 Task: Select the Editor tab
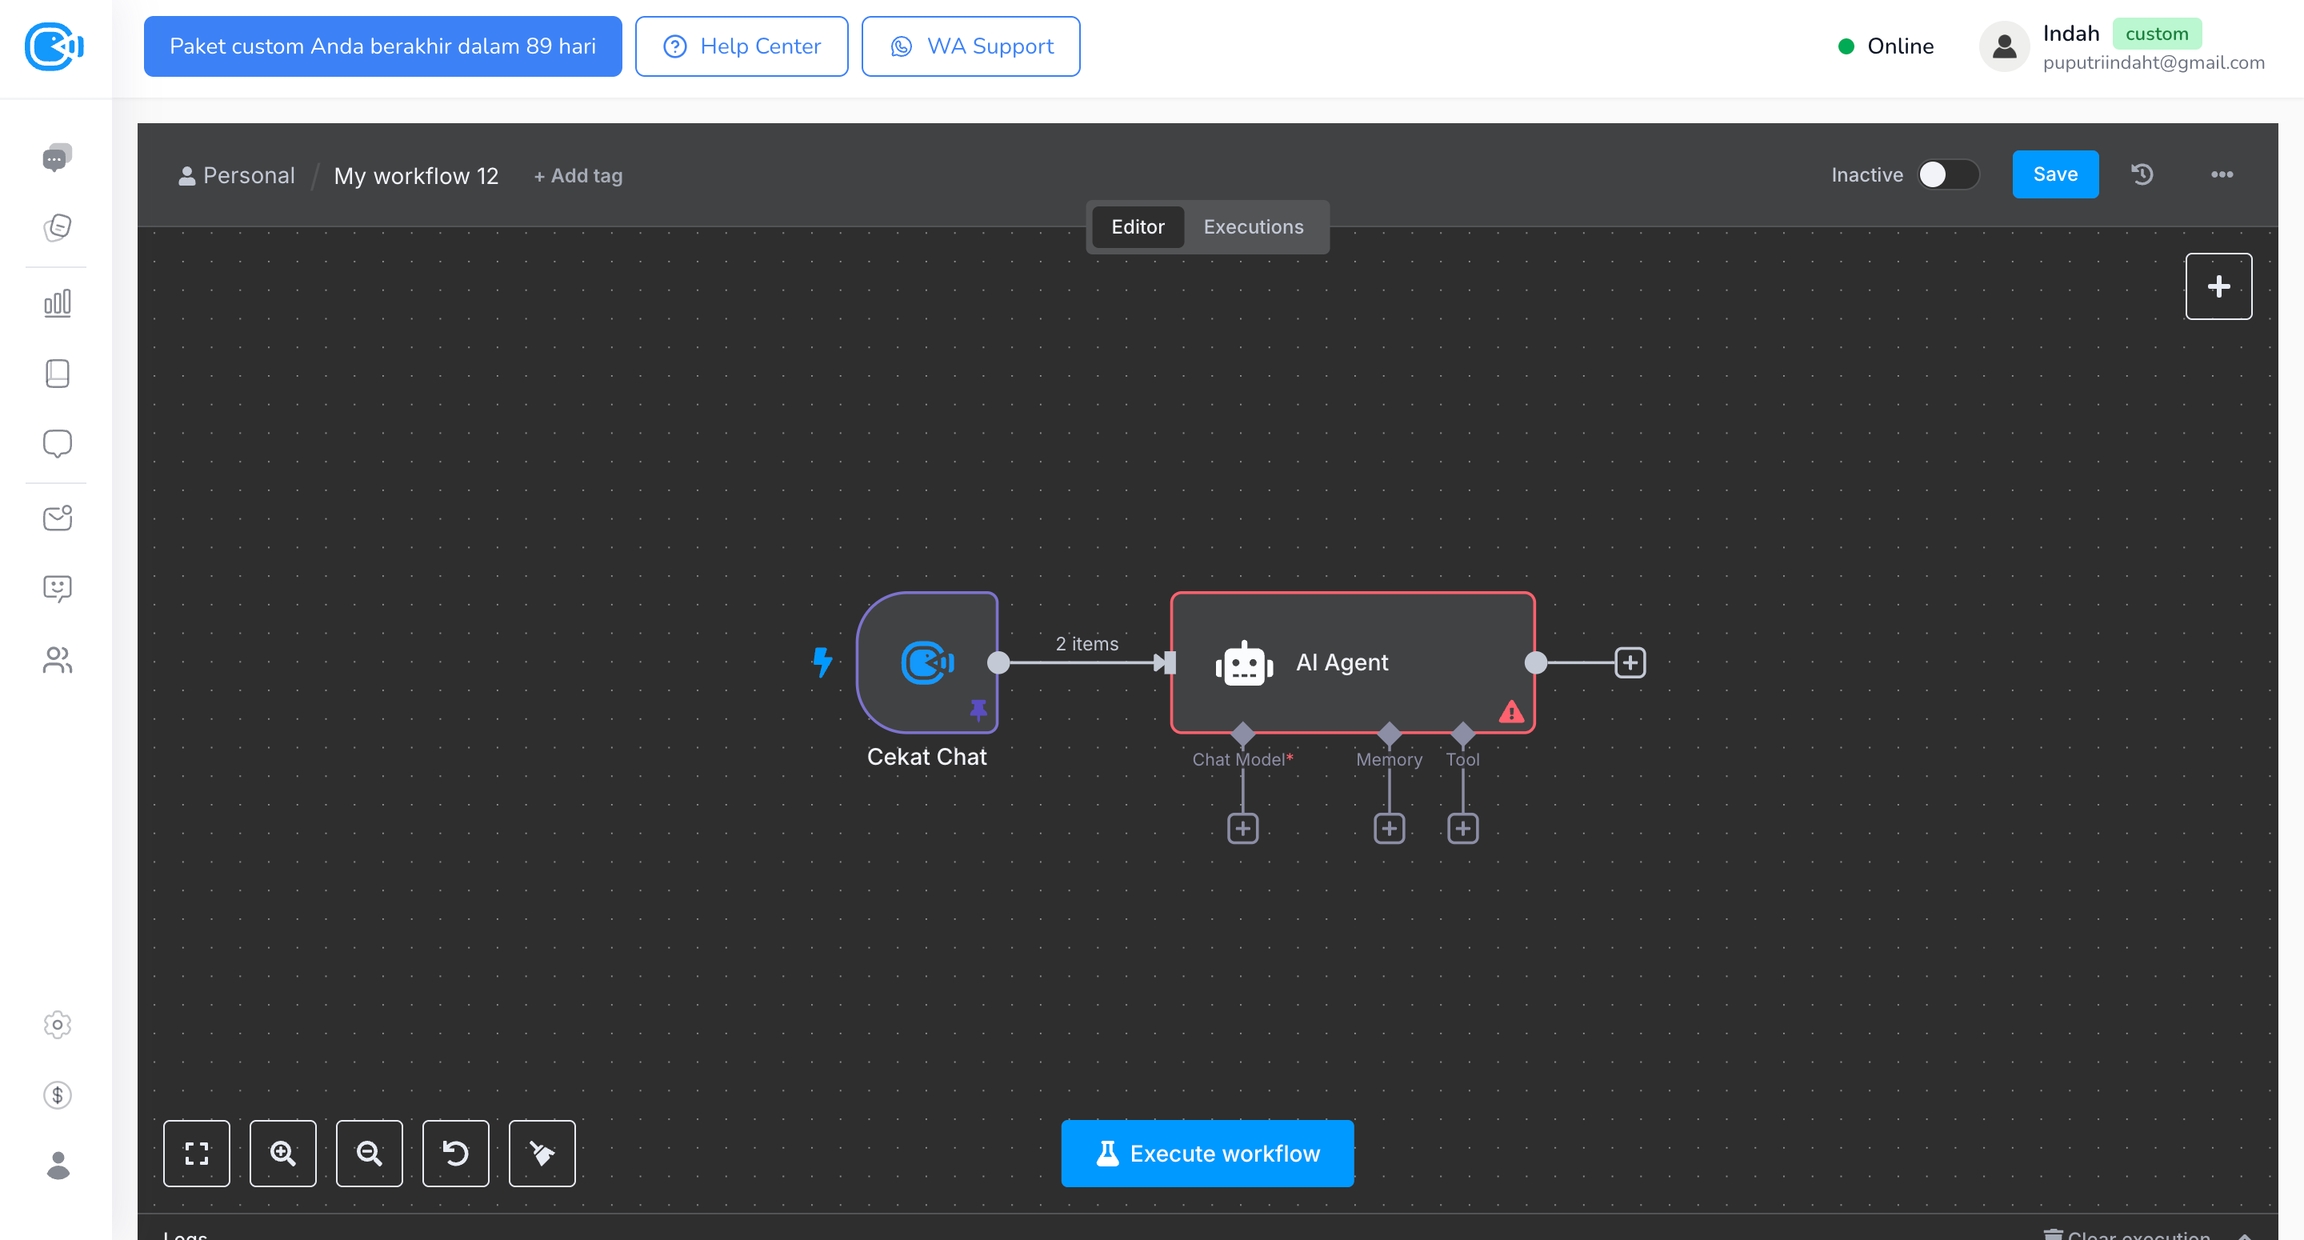pyautogui.click(x=1138, y=227)
